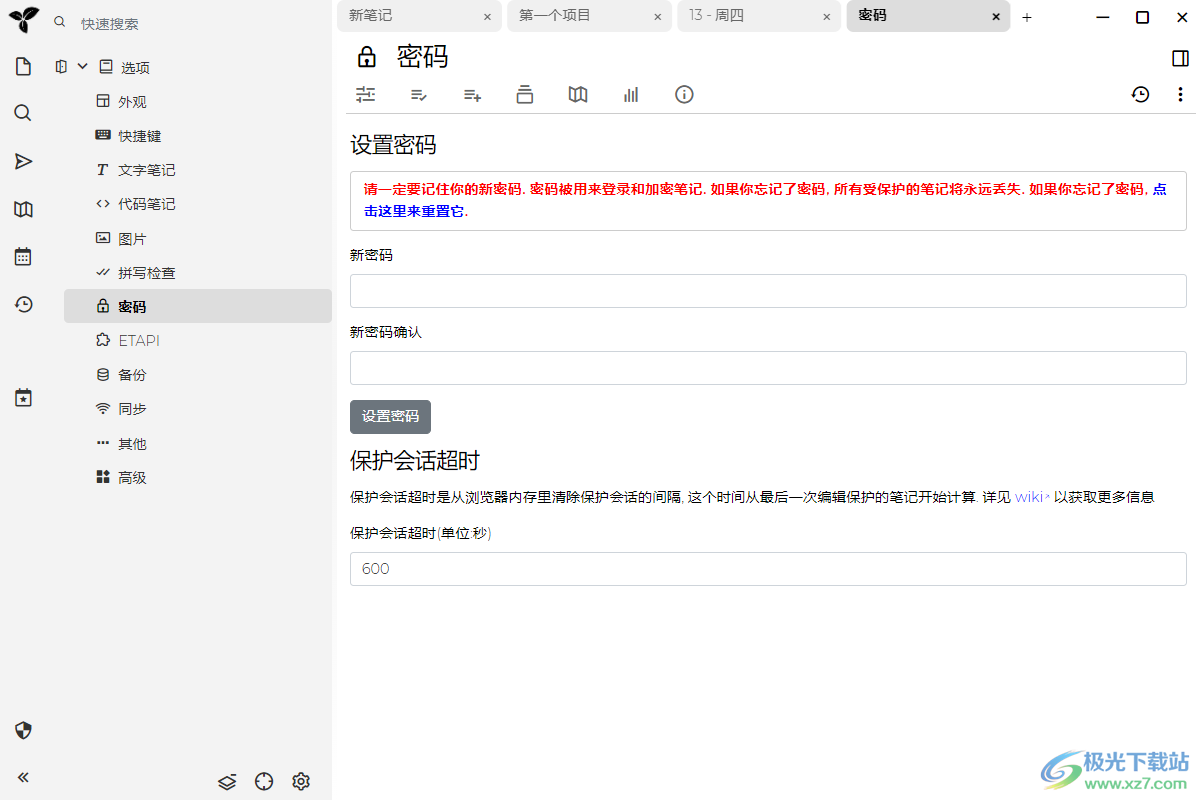Open today's journal note via the calendar icon
This screenshot has width=1200, height=800.
(x=23, y=257)
